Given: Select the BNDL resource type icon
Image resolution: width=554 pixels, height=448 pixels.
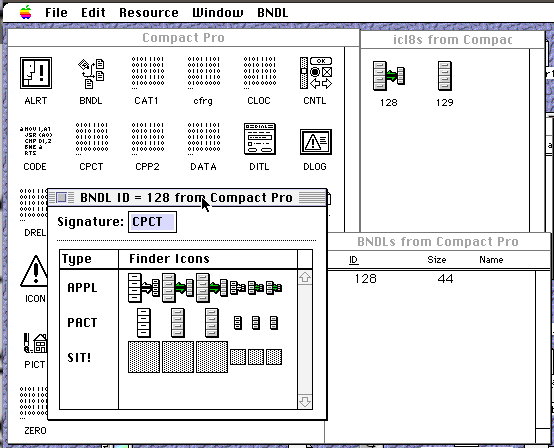Looking at the screenshot, I should pyautogui.click(x=91, y=73).
